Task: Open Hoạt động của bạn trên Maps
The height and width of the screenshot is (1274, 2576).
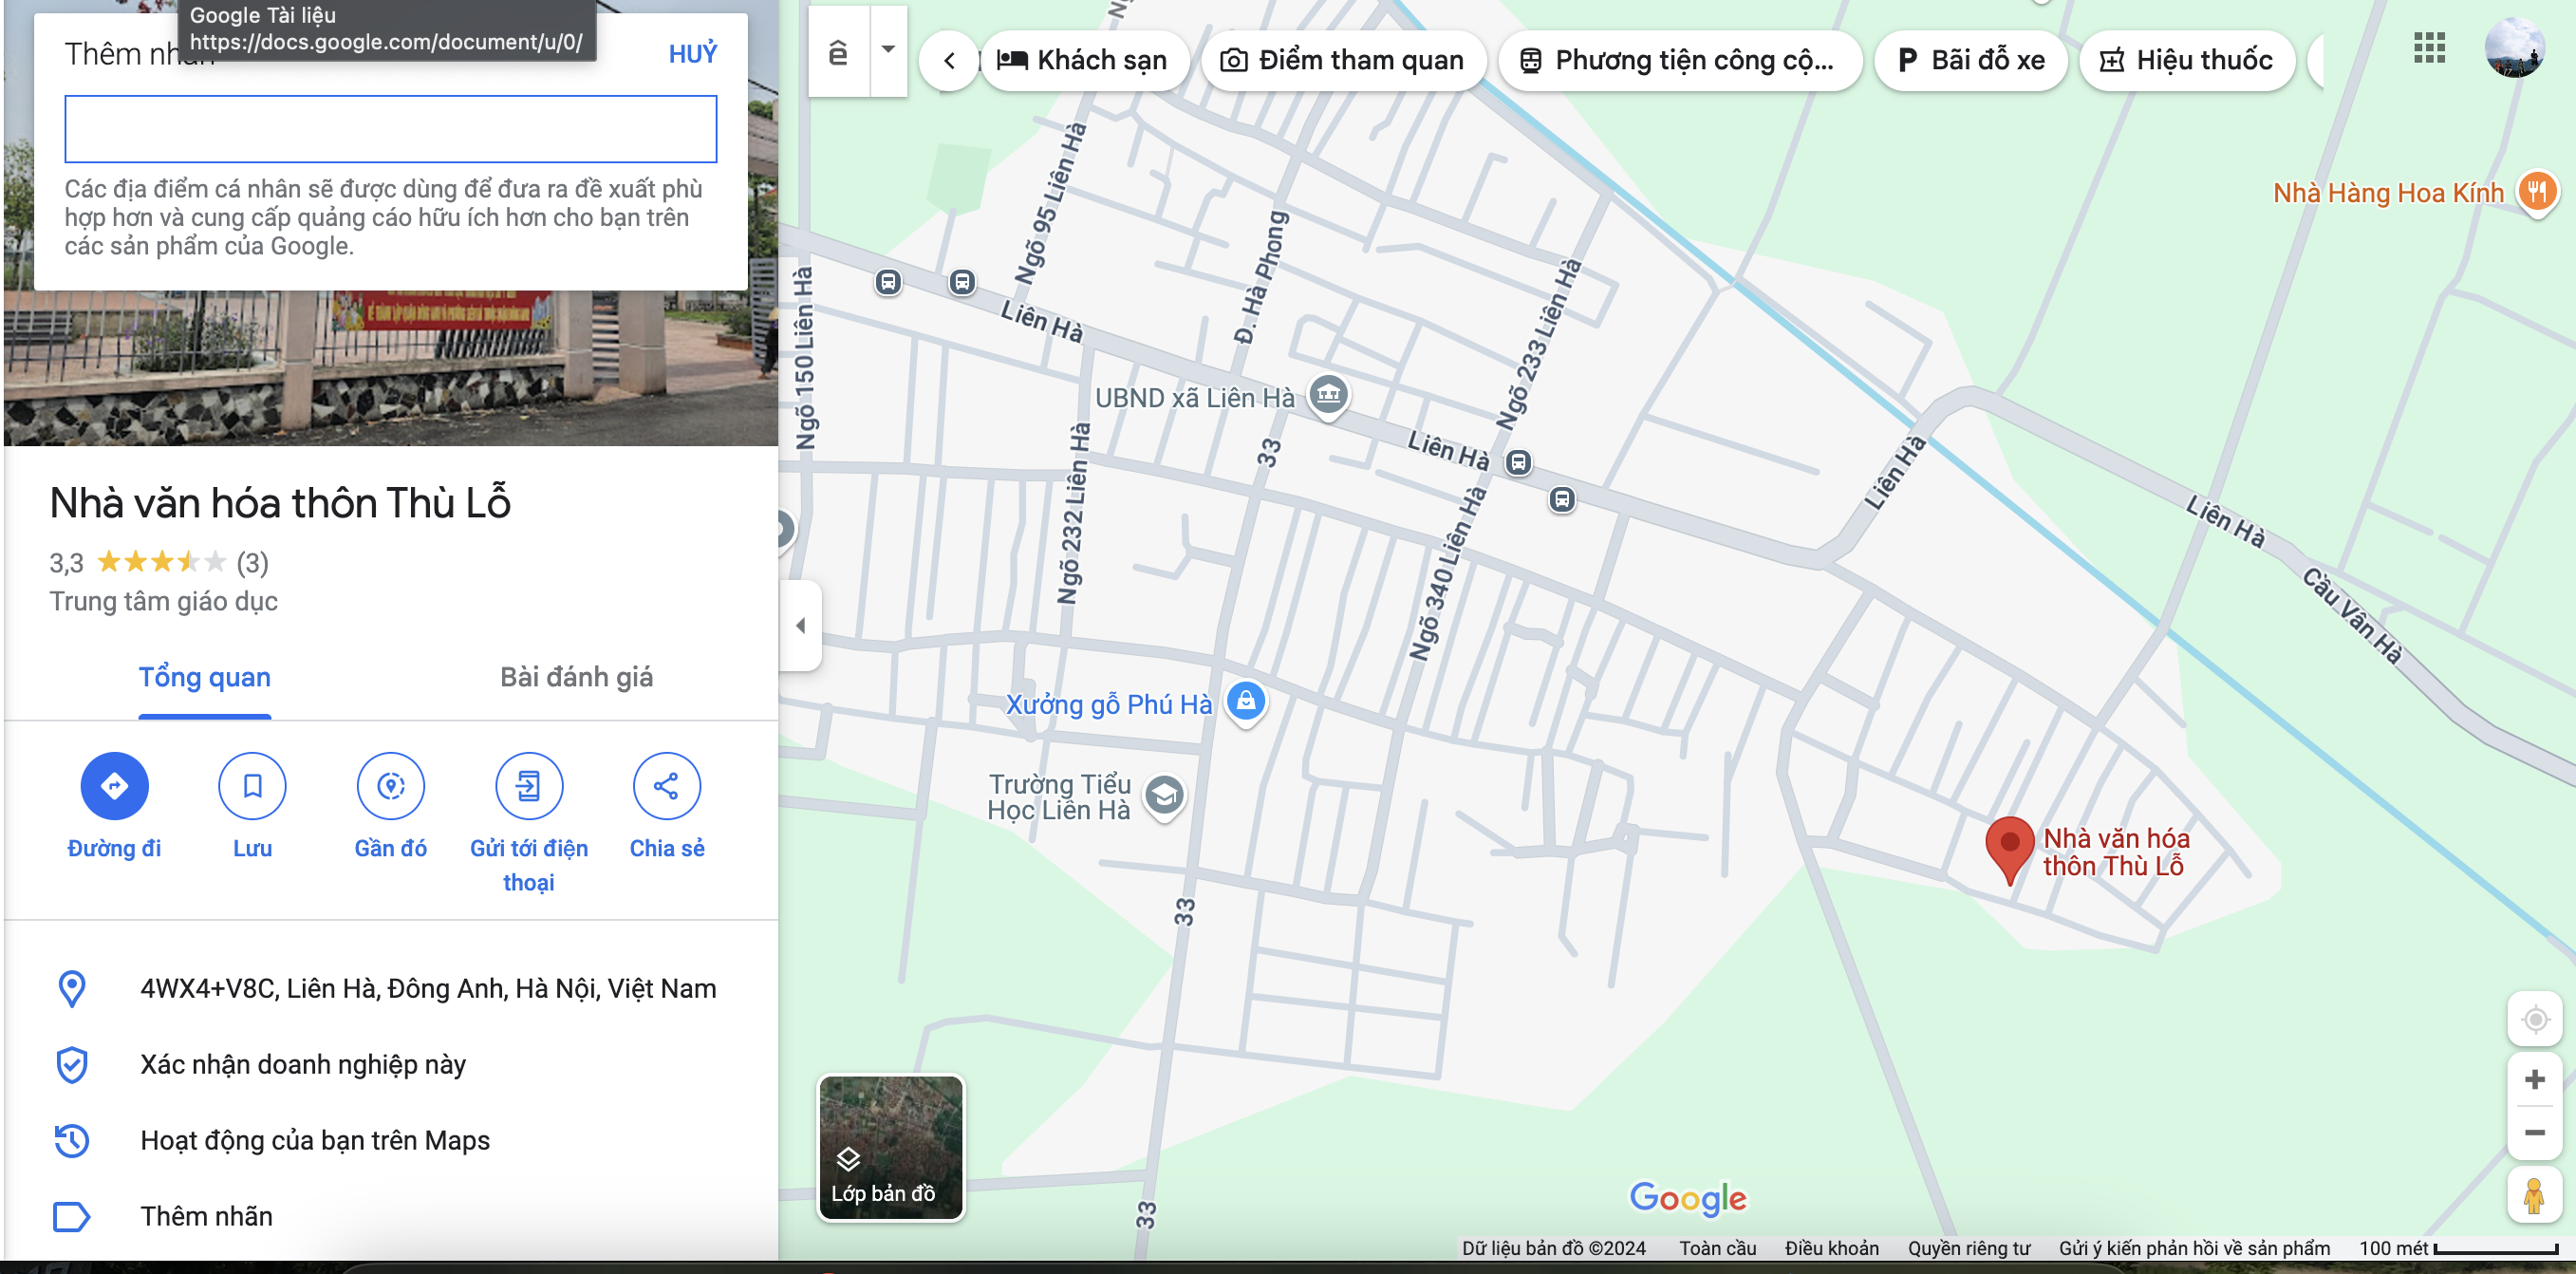Action: [315, 1141]
